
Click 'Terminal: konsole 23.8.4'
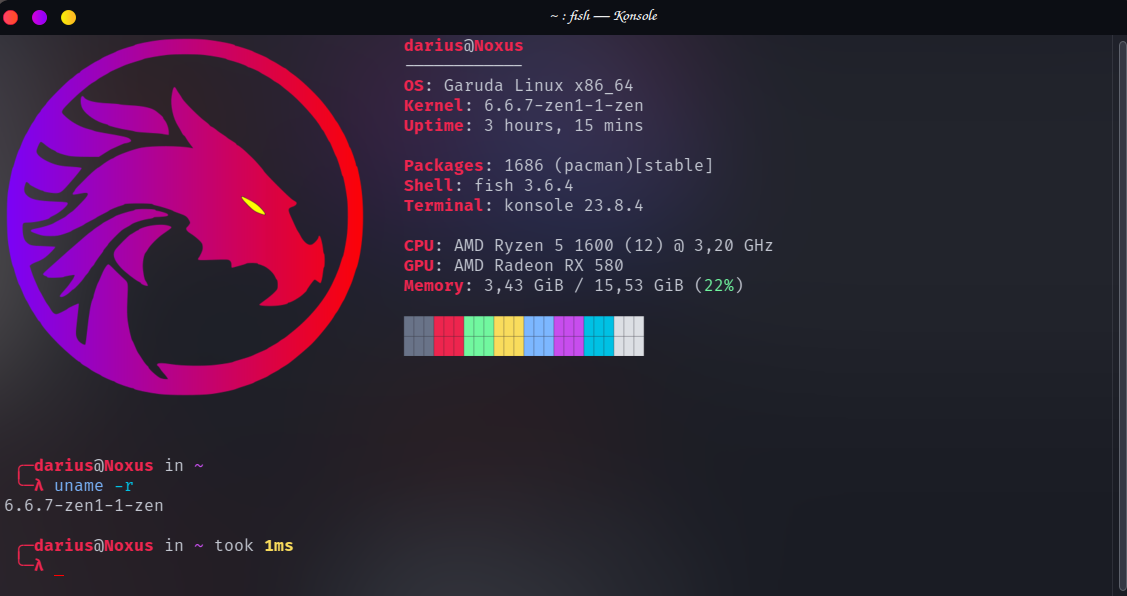point(523,206)
